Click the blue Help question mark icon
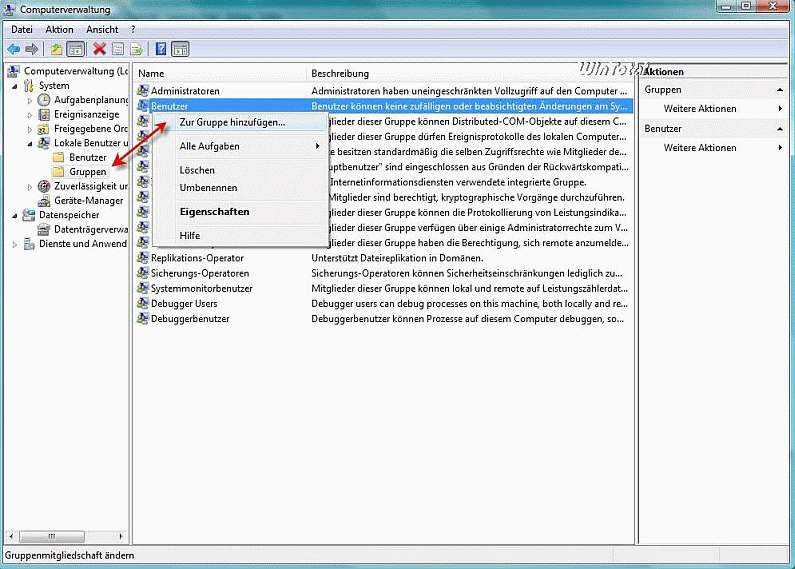795x569 pixels. [161, 49]
